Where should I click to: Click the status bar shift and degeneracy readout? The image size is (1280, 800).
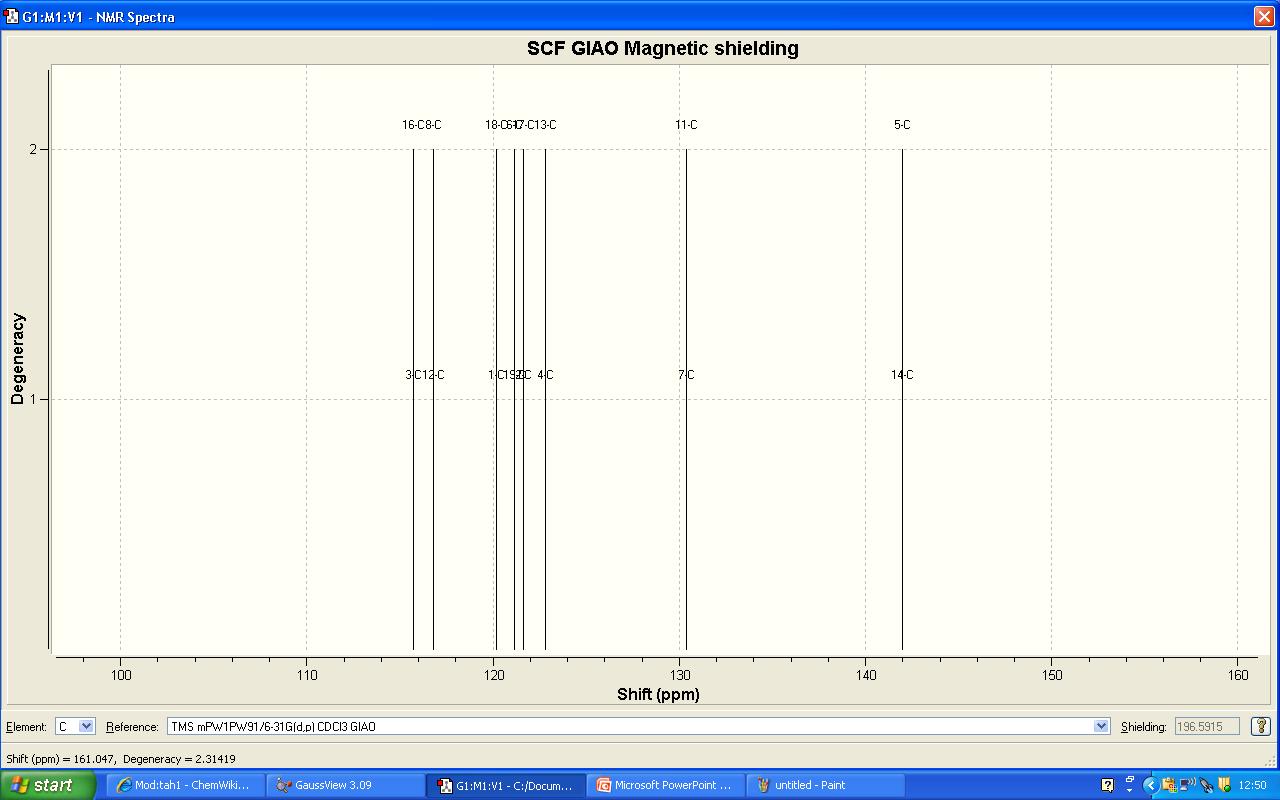click(121, 759)
